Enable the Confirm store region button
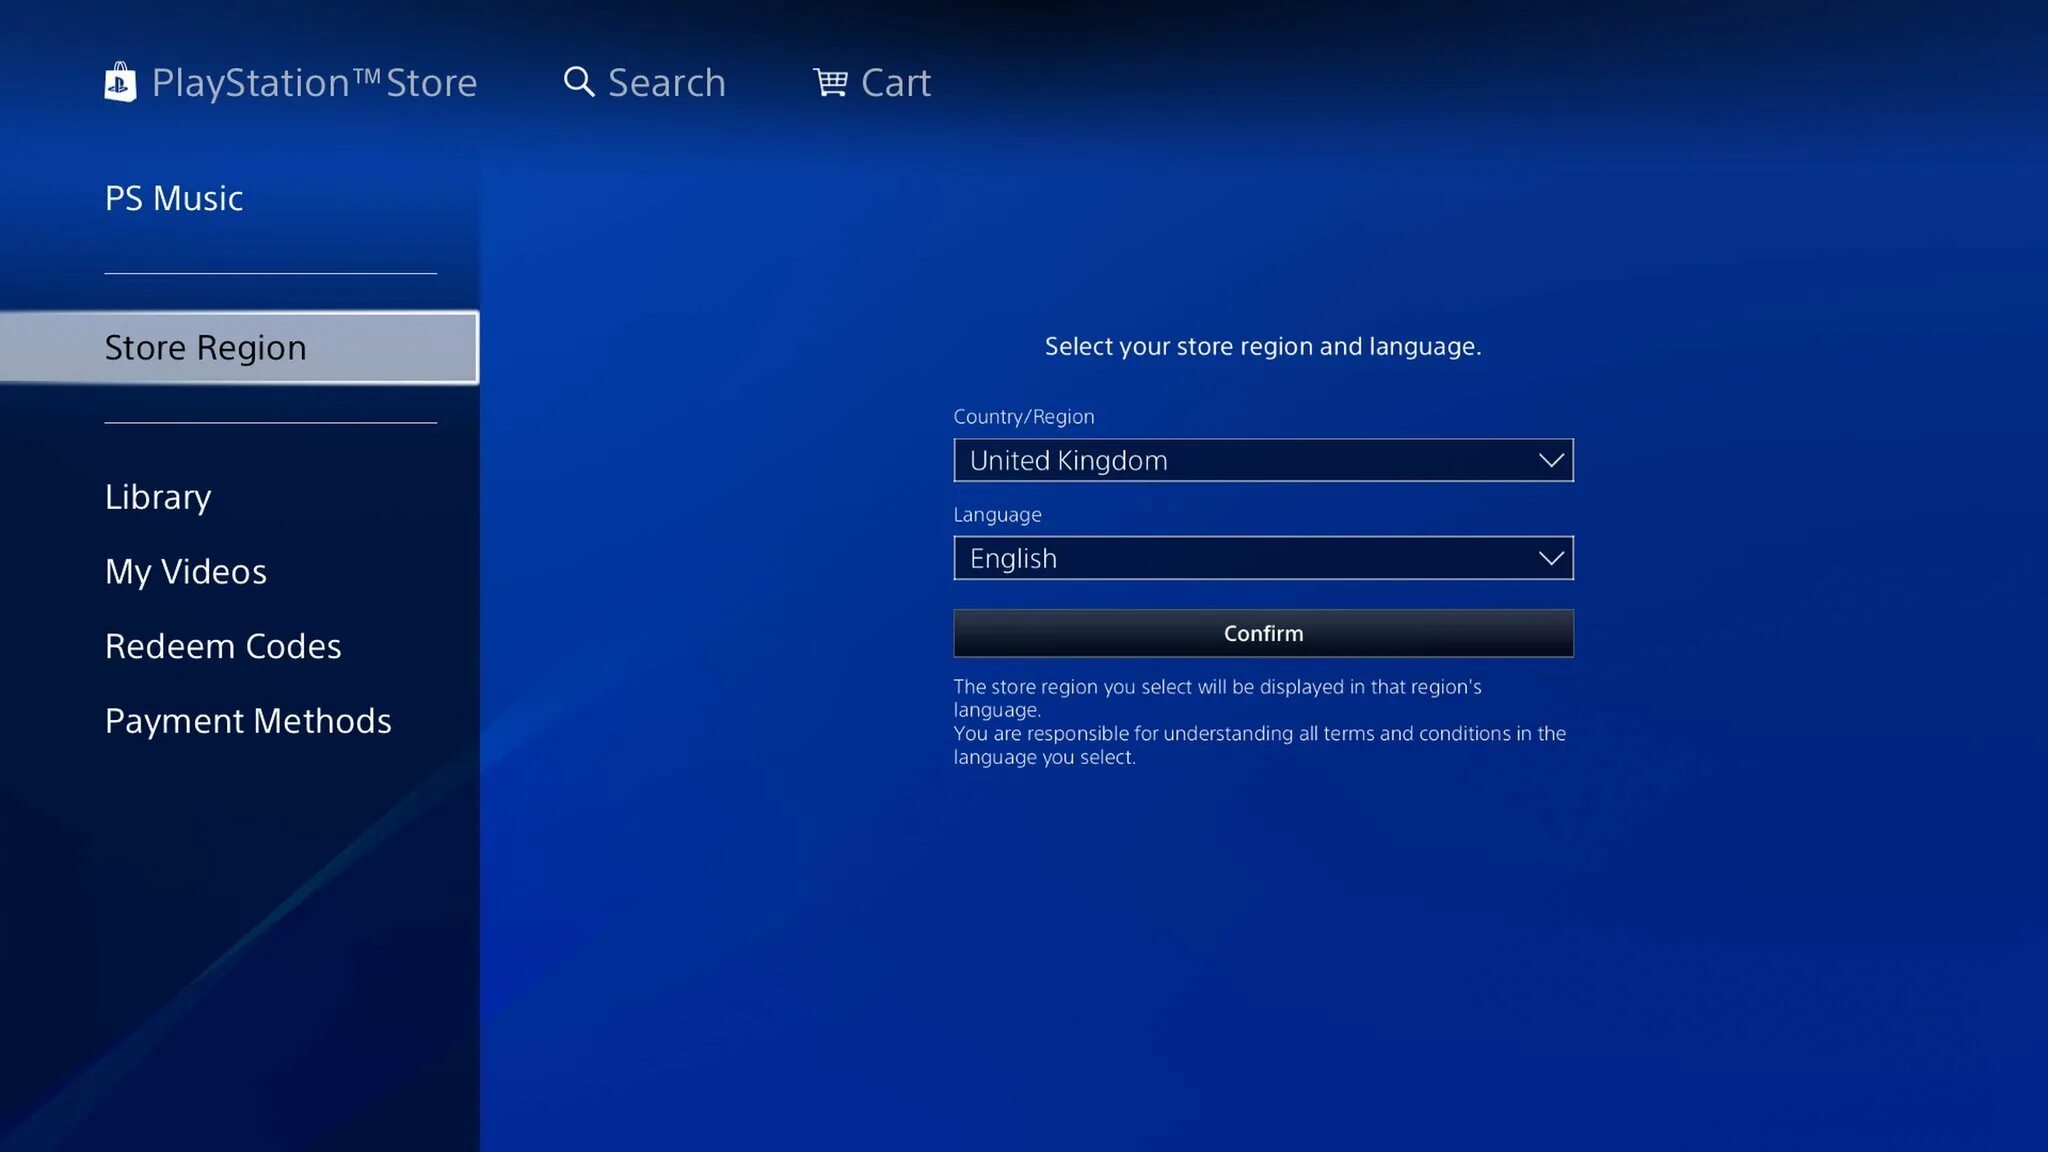The height and width of the screenshot is (1152, 2048). [x=1263, y=633]
